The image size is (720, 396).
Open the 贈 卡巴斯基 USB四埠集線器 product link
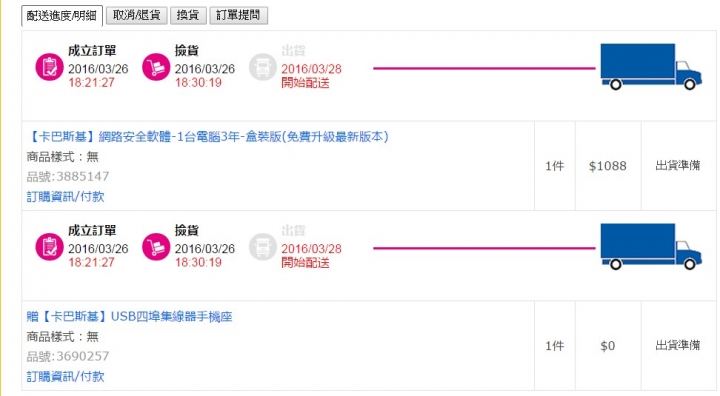(x=129, y=317)
